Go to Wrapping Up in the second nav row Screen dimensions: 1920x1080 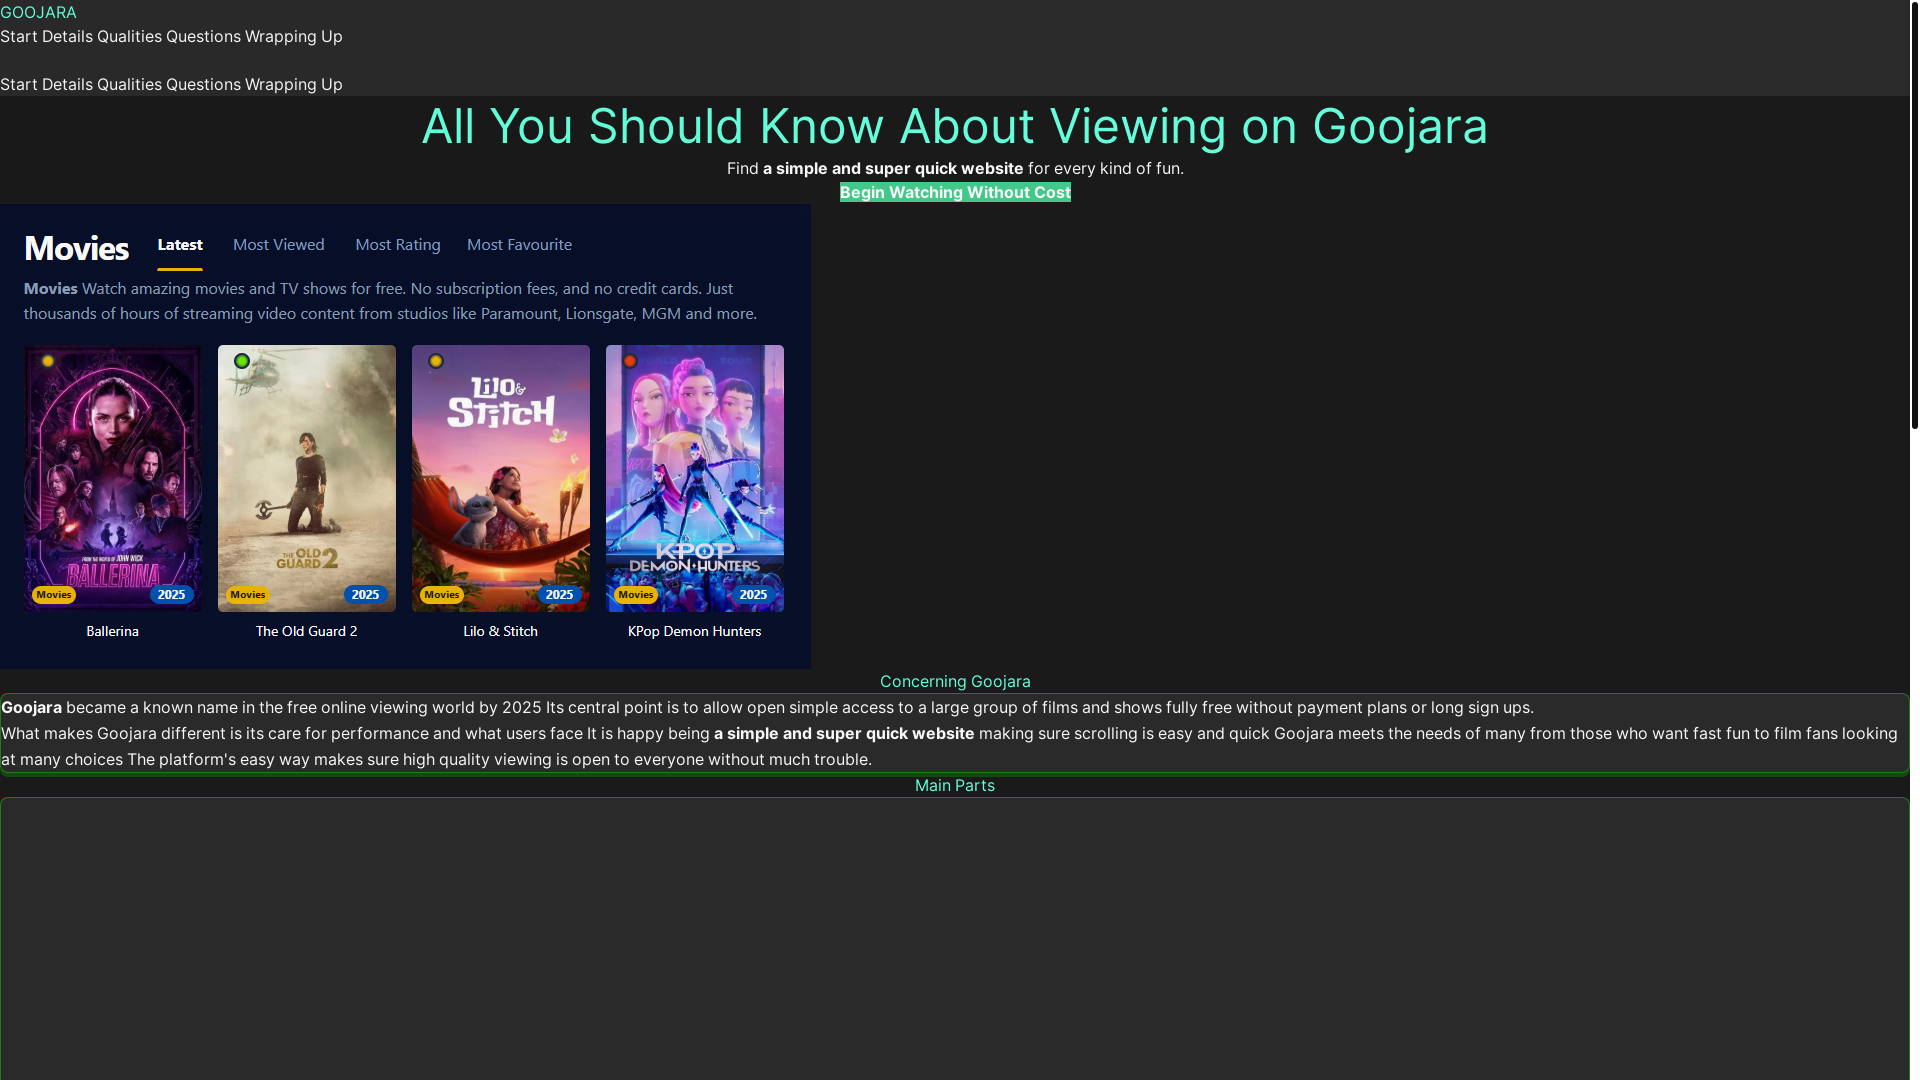293,84
